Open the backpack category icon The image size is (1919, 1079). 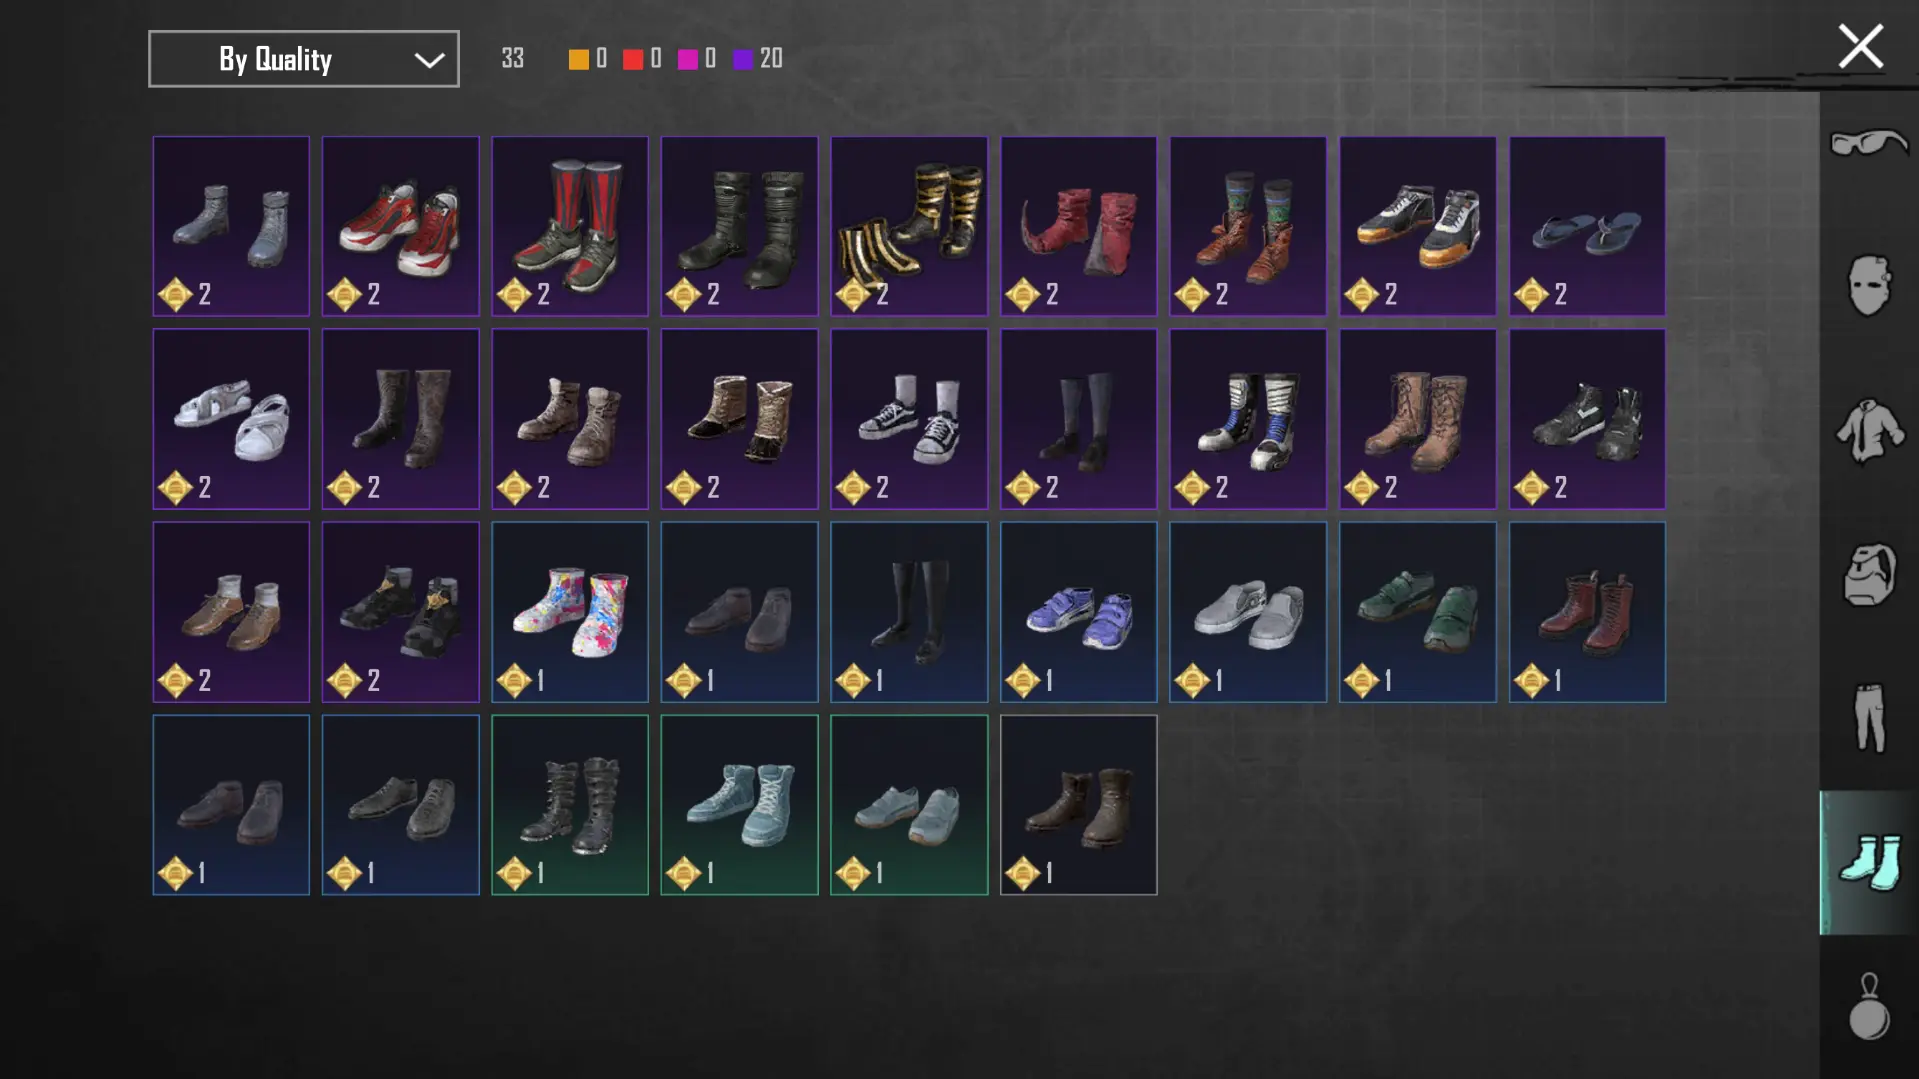pos(1868,574)
